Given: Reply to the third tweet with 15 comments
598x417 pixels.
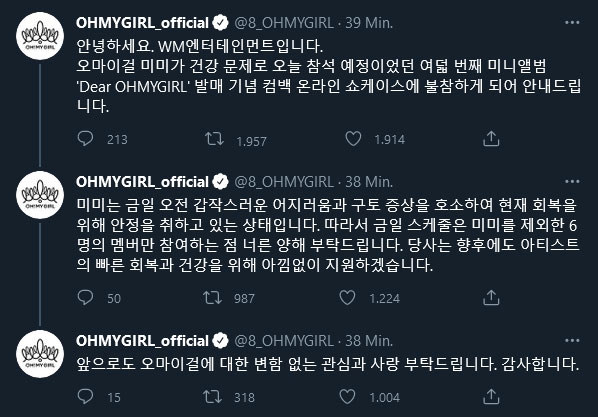Looking at the screenshot, I should coord(85,397).
